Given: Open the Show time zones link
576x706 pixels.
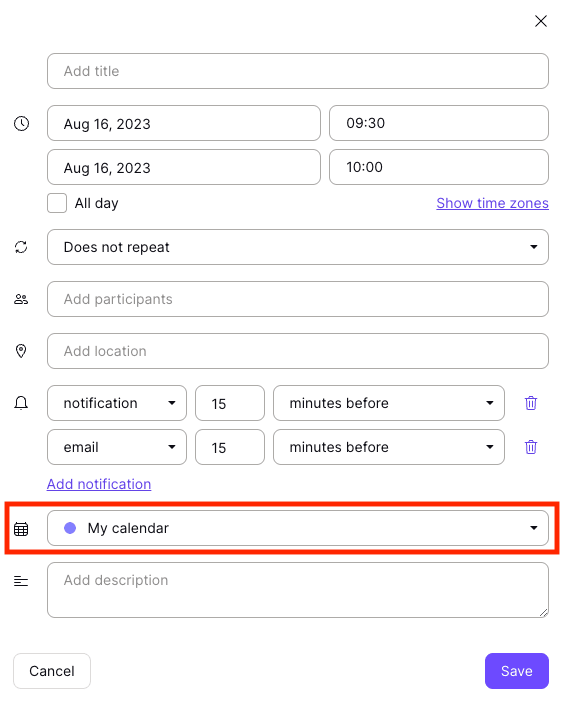Looking at the screenshot, I should pos(492,203).
